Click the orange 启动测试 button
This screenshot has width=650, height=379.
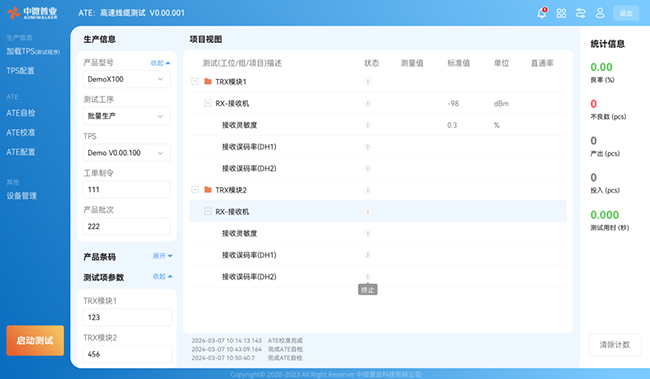coord(35,340)
